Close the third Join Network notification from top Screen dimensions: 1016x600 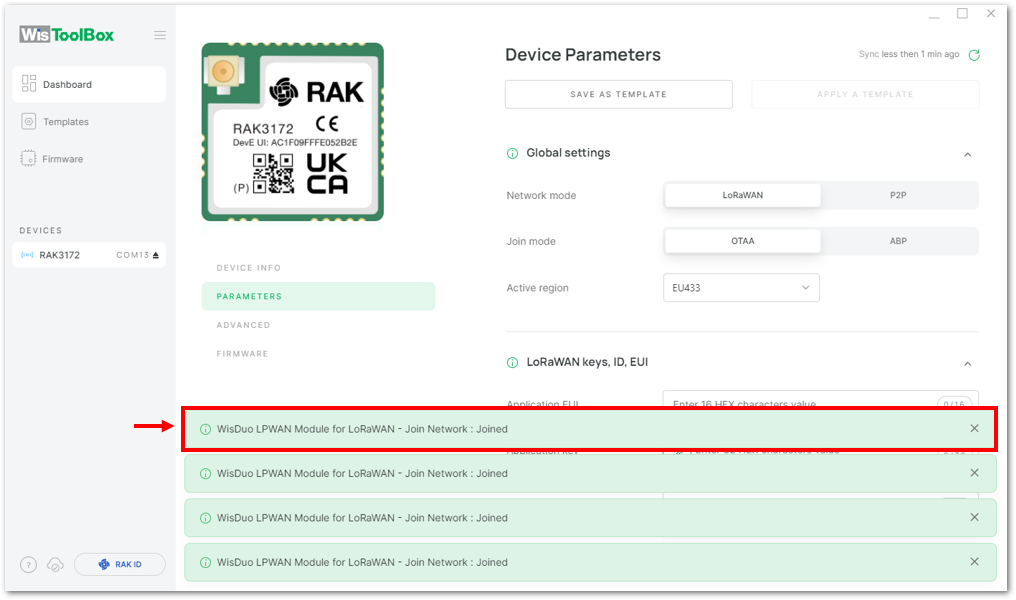(975, 517)
